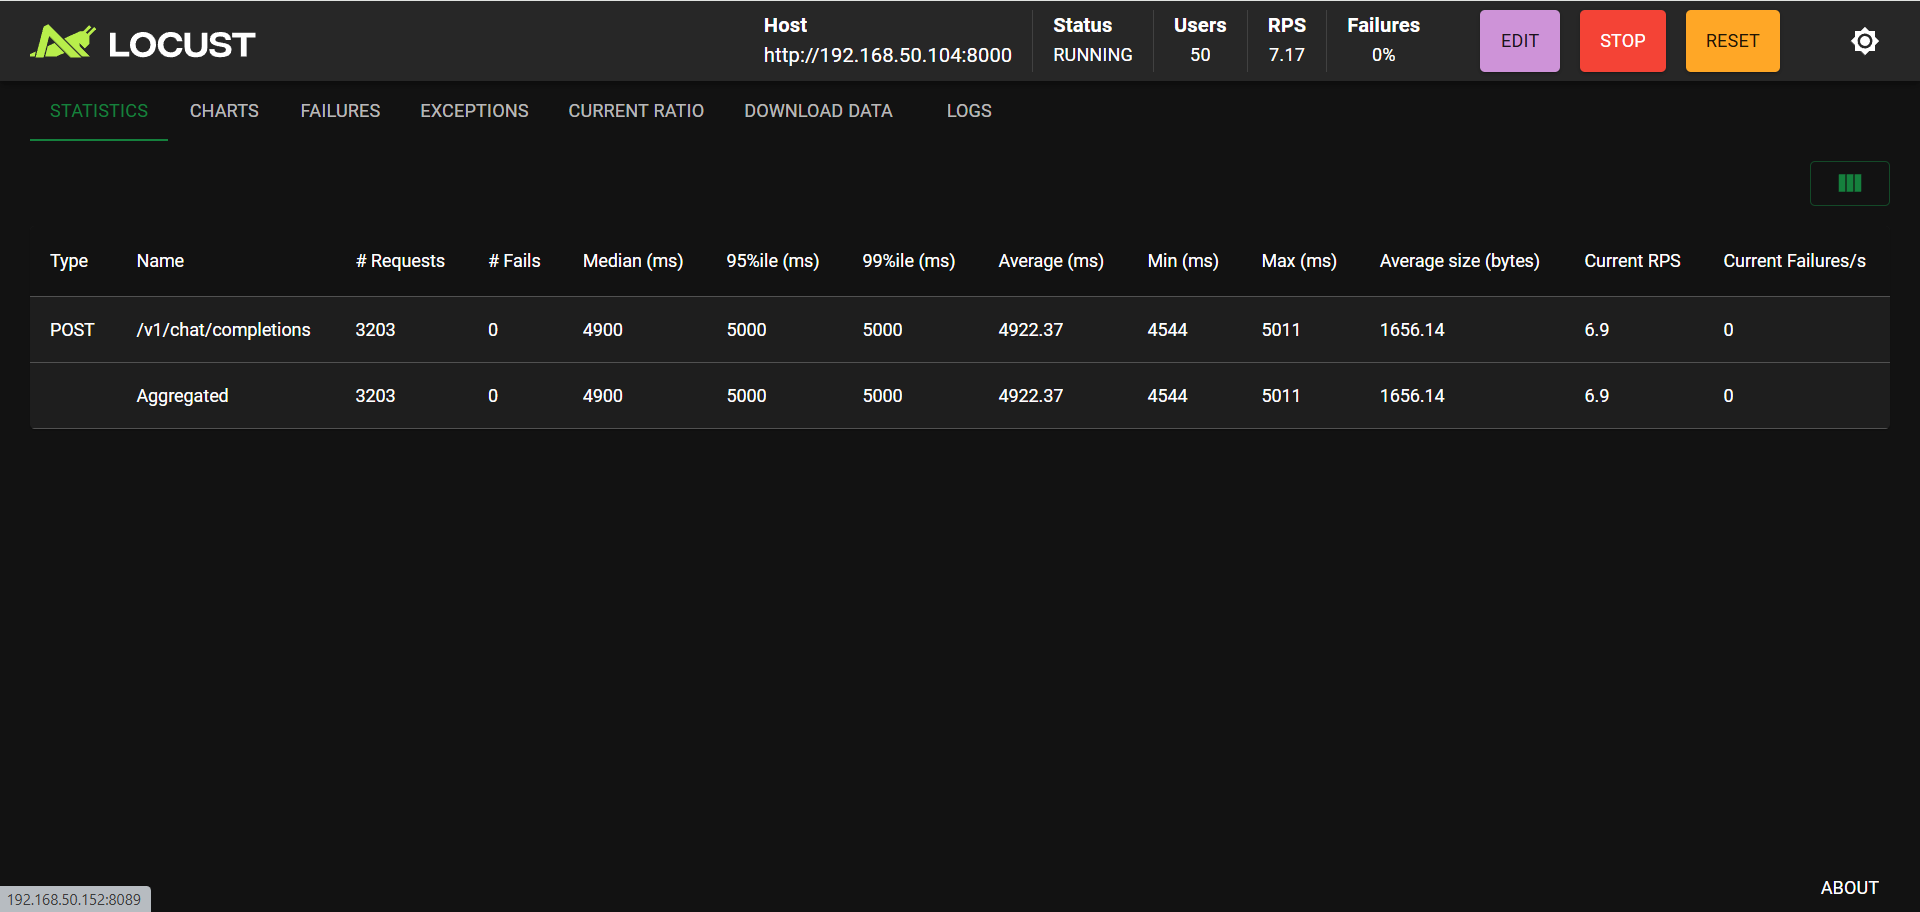Click 4900 median in Aggregated row
The width and height of the screenshot is (1920, 912).
pos(602,396)
